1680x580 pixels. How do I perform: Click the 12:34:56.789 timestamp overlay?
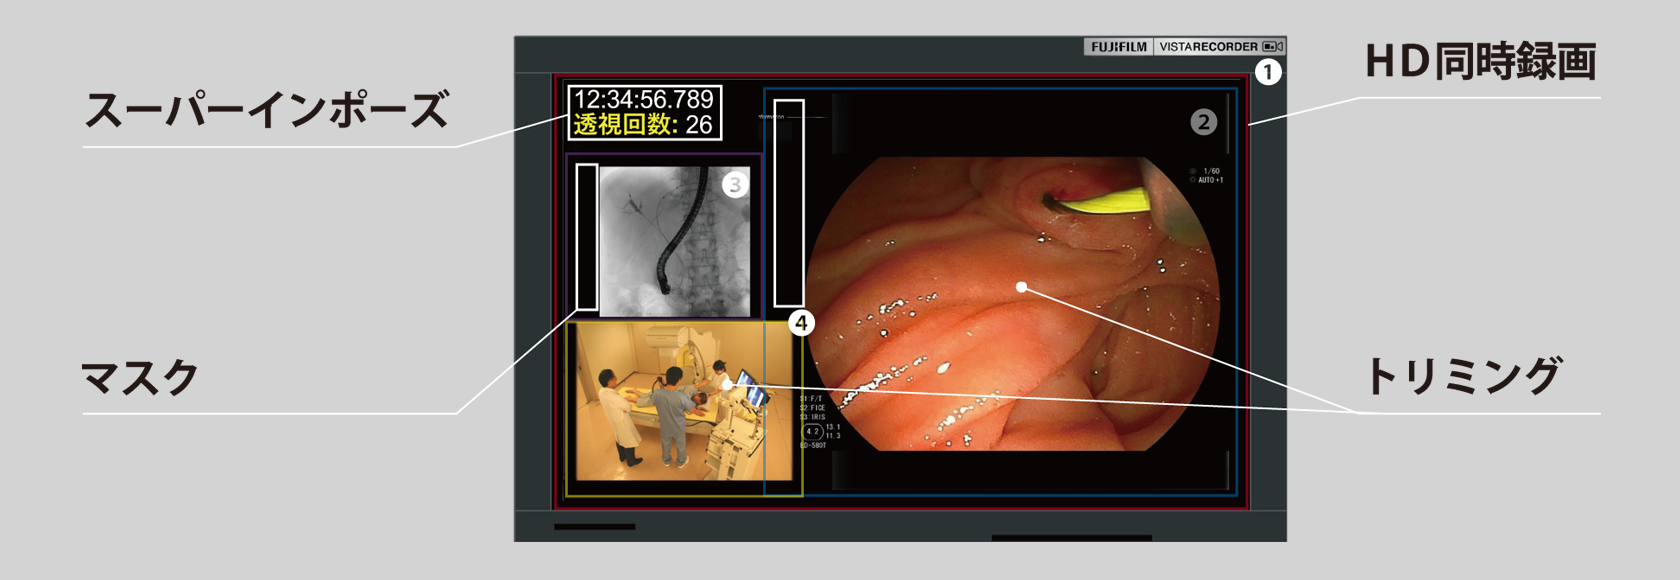pos(643,99)
